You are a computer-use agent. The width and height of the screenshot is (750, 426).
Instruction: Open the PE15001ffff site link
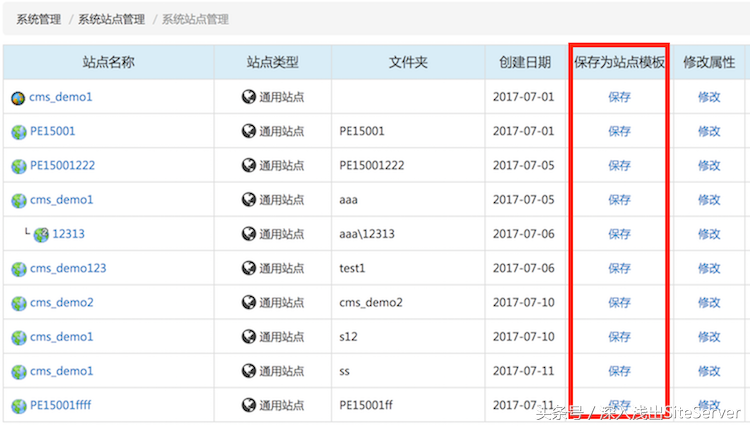61,405
